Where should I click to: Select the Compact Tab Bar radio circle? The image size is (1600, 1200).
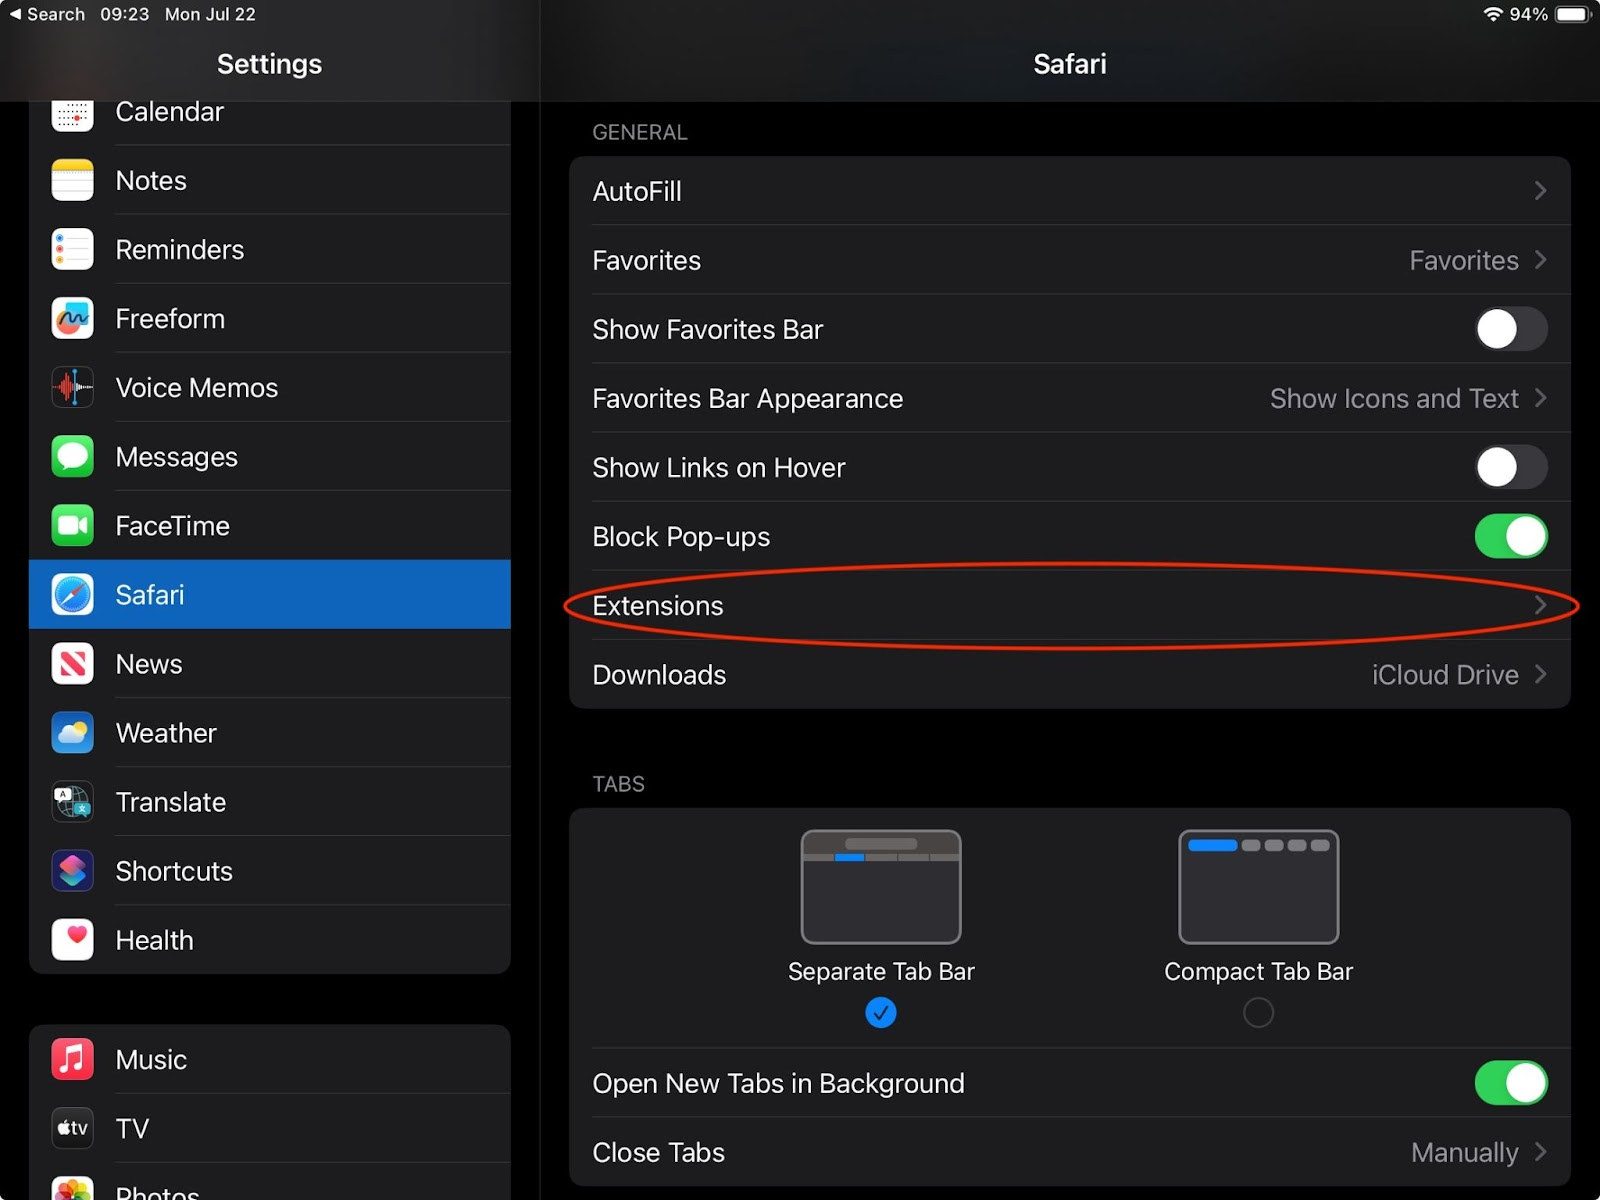click(1258, 1013)
